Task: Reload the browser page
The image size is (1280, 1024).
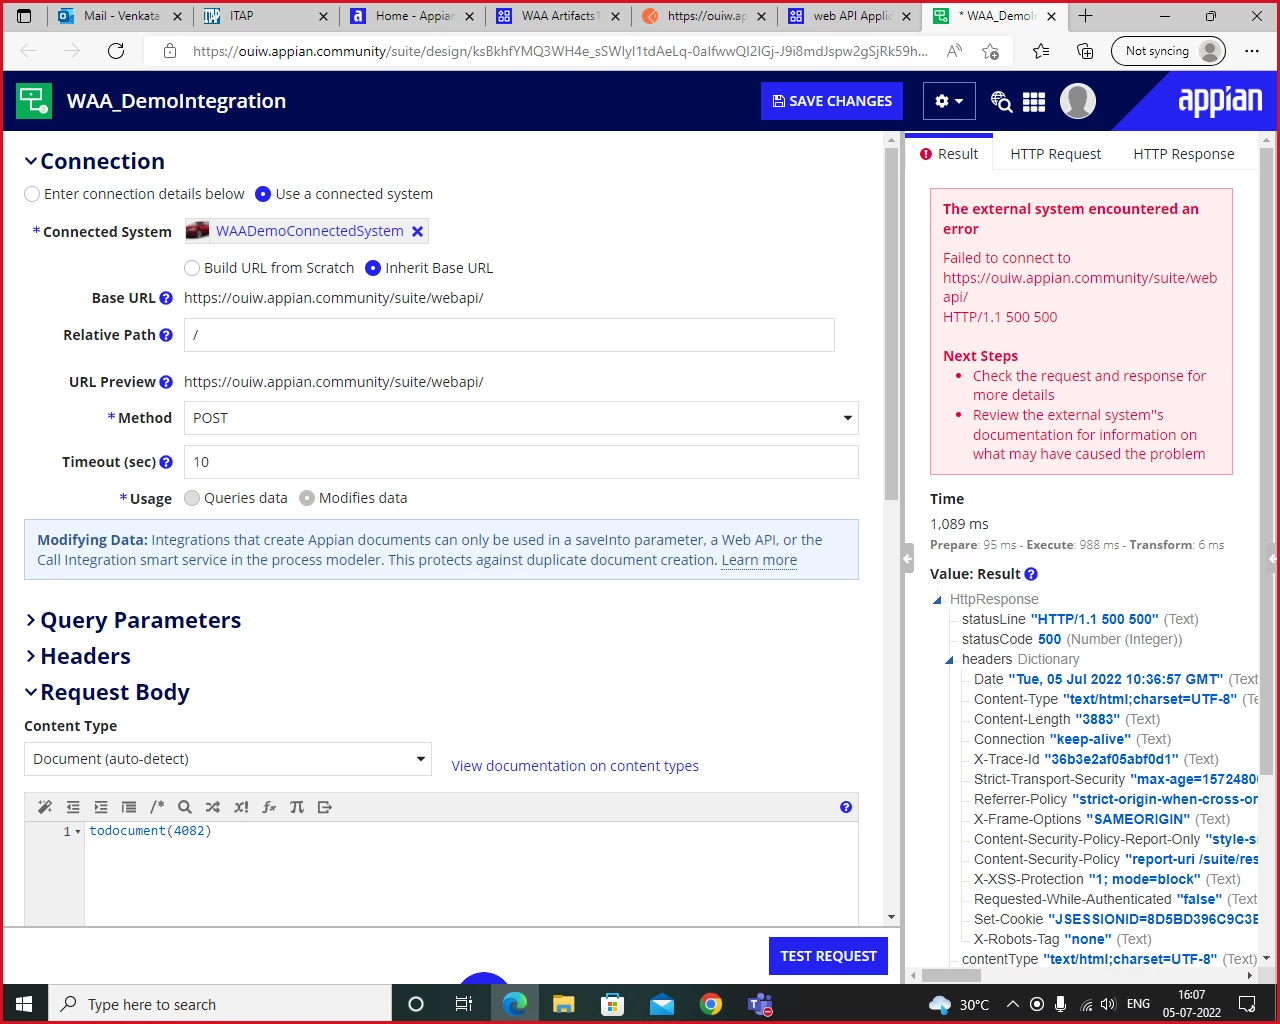Action: (x=116, y=51)
